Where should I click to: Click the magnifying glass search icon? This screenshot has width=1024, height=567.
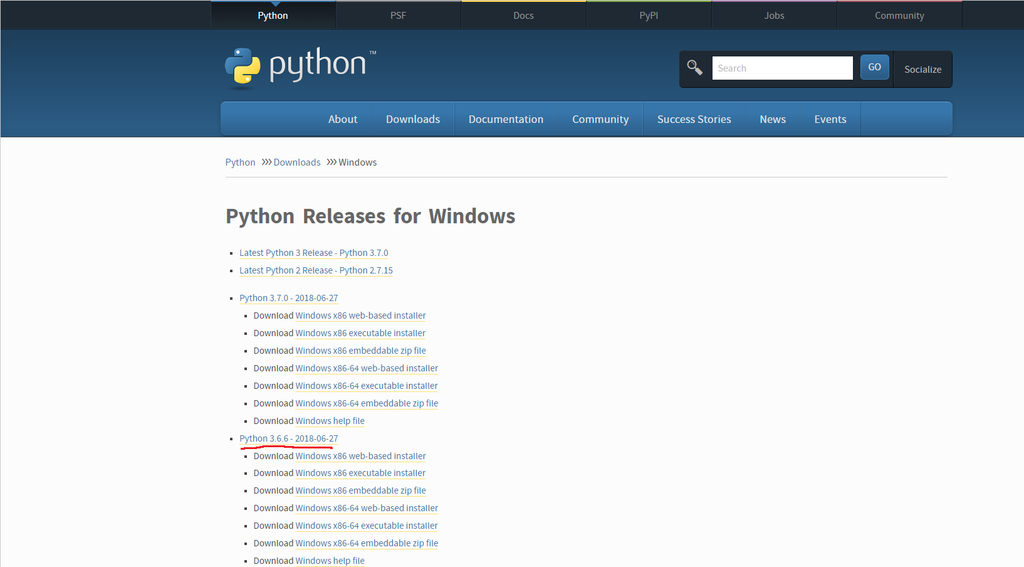694,67
